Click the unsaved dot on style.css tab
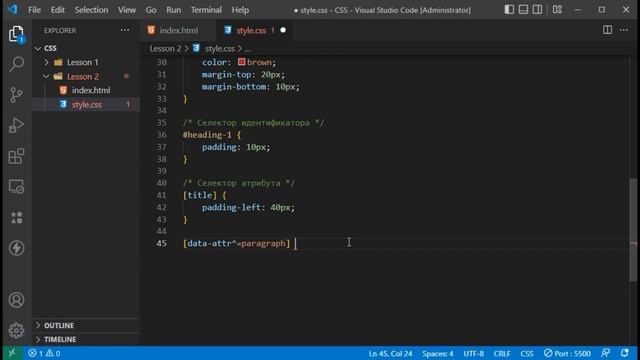The height and width of the screenshot is (360, 640). point(283,30)
